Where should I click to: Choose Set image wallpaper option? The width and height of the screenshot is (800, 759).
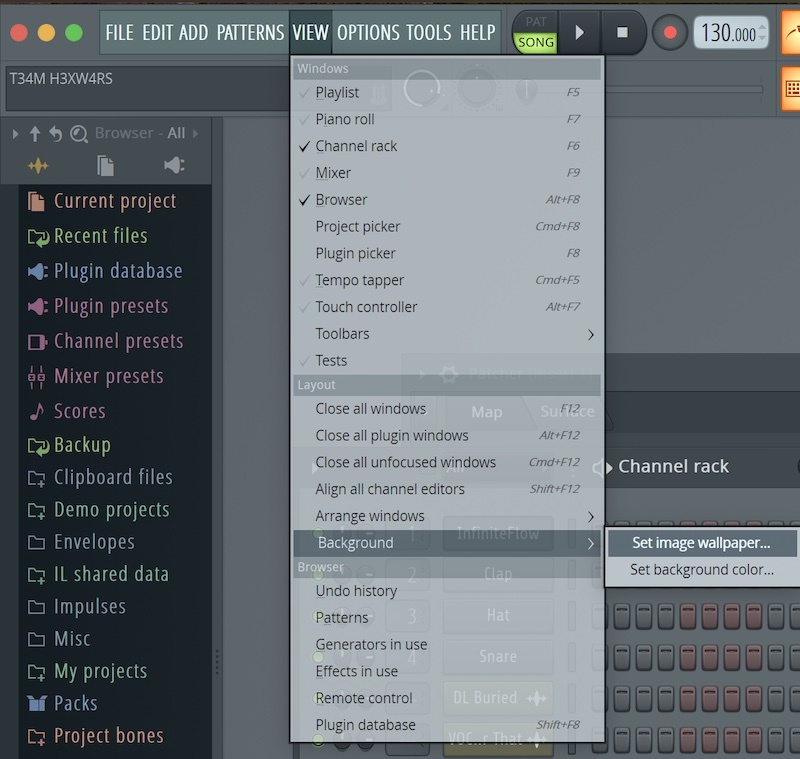coord(701,543)
